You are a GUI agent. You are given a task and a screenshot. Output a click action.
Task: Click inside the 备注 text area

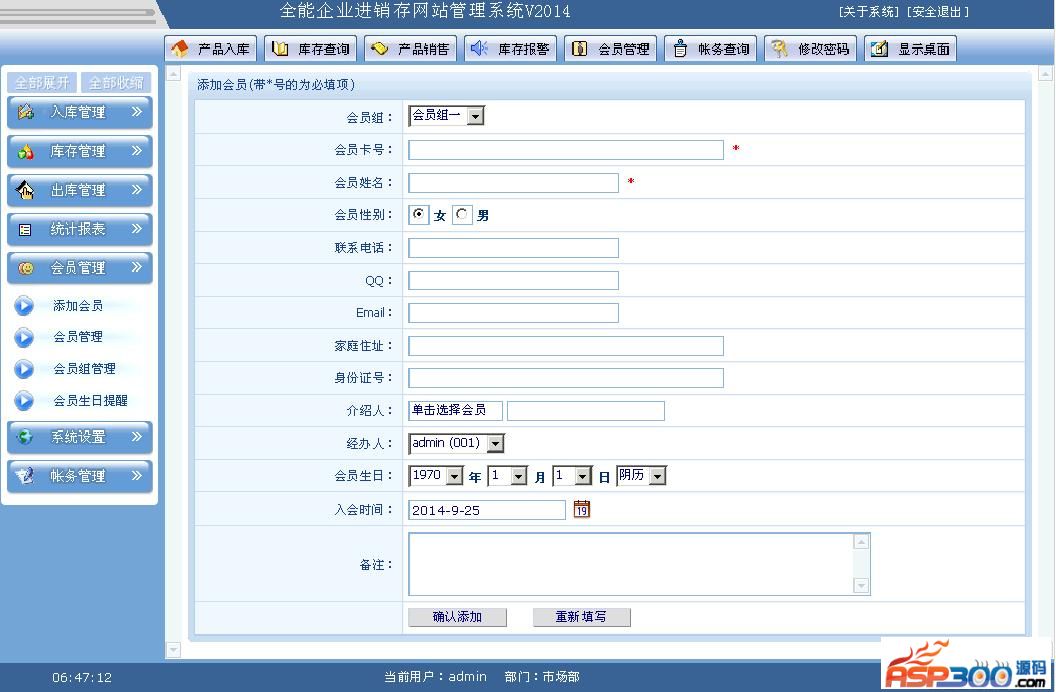(x=639, y=564)
